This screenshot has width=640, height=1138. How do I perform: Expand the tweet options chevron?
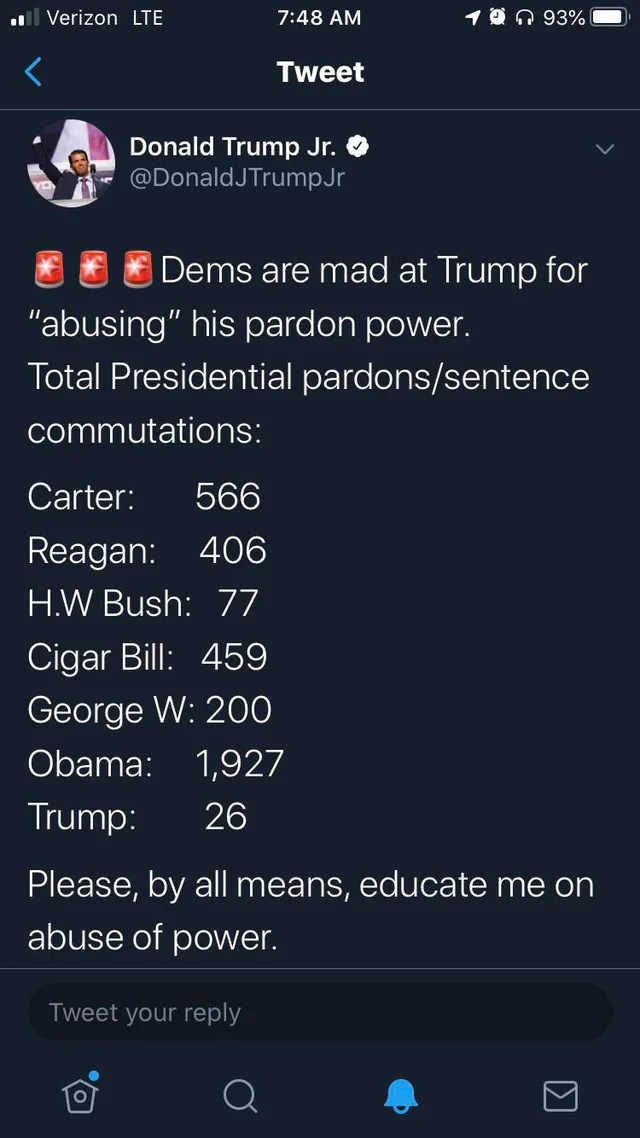tap(604, 149)
